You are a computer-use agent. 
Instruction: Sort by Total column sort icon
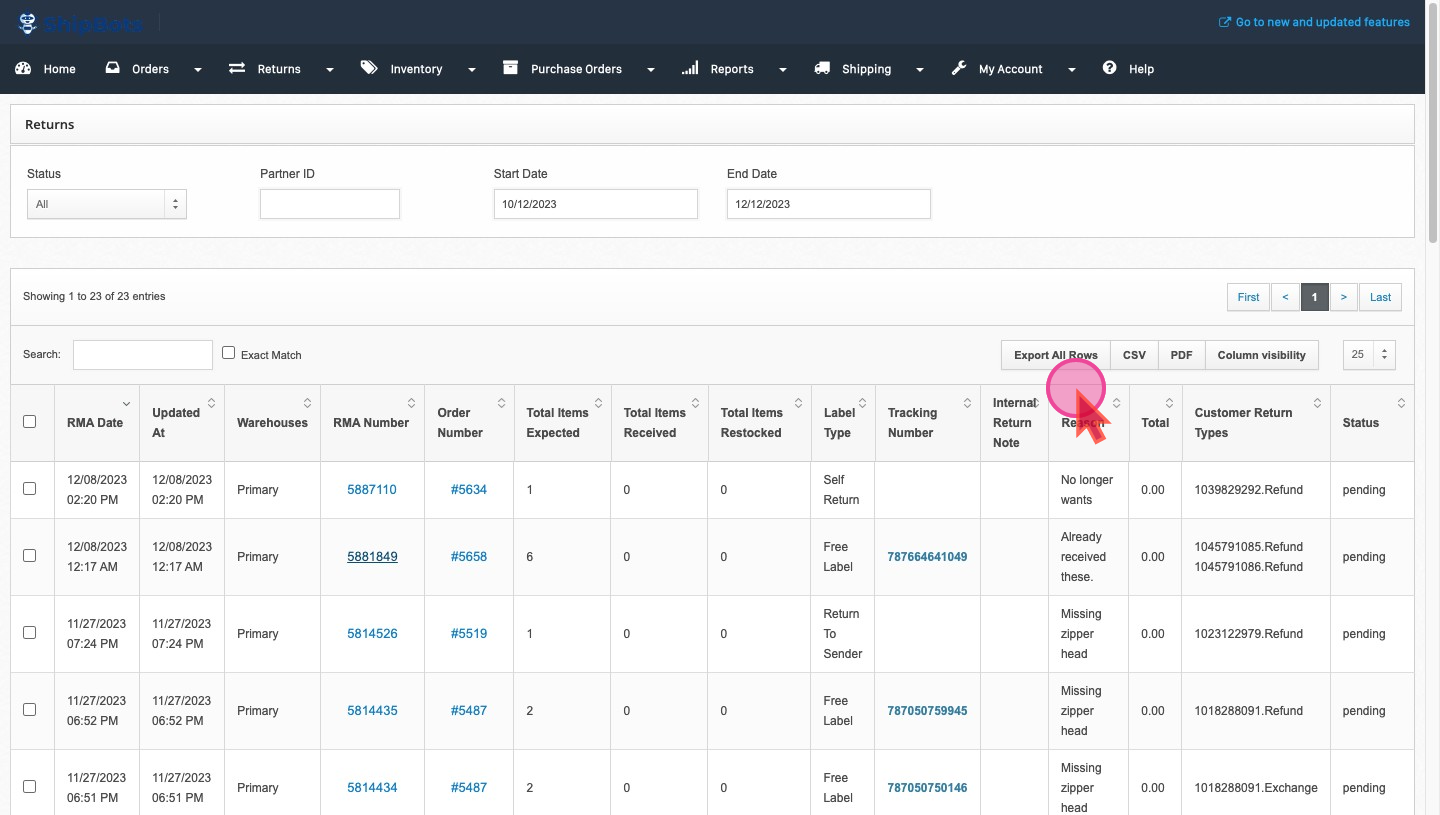(1169, 403)
